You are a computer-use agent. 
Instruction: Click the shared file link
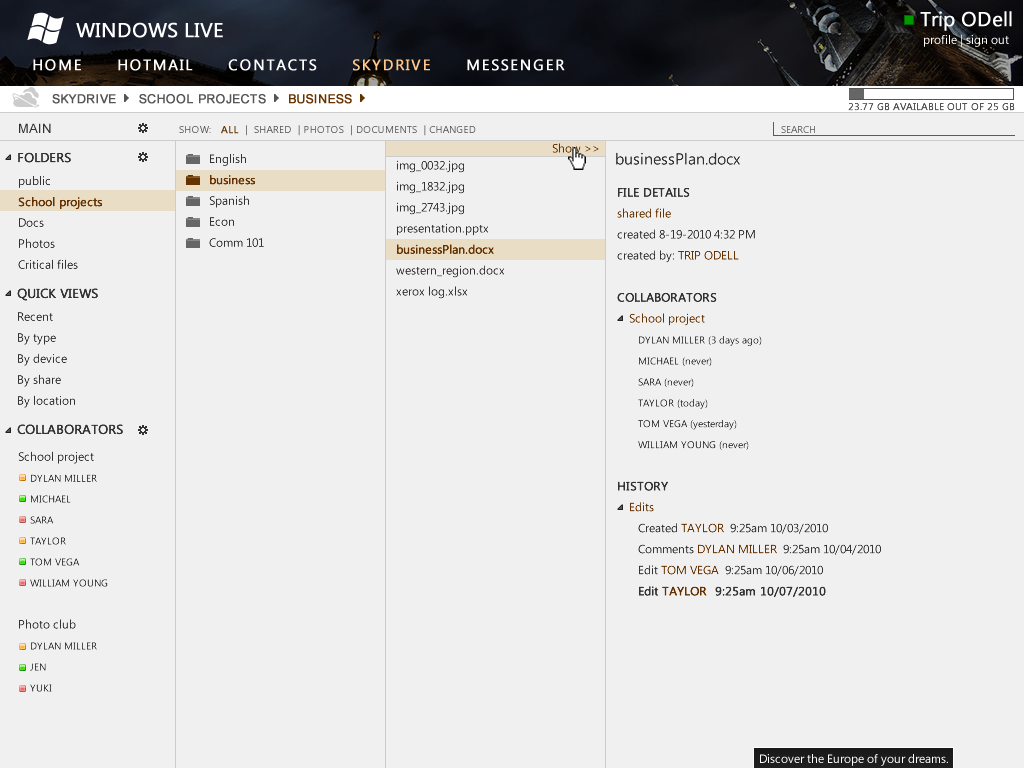coord(644,214)
